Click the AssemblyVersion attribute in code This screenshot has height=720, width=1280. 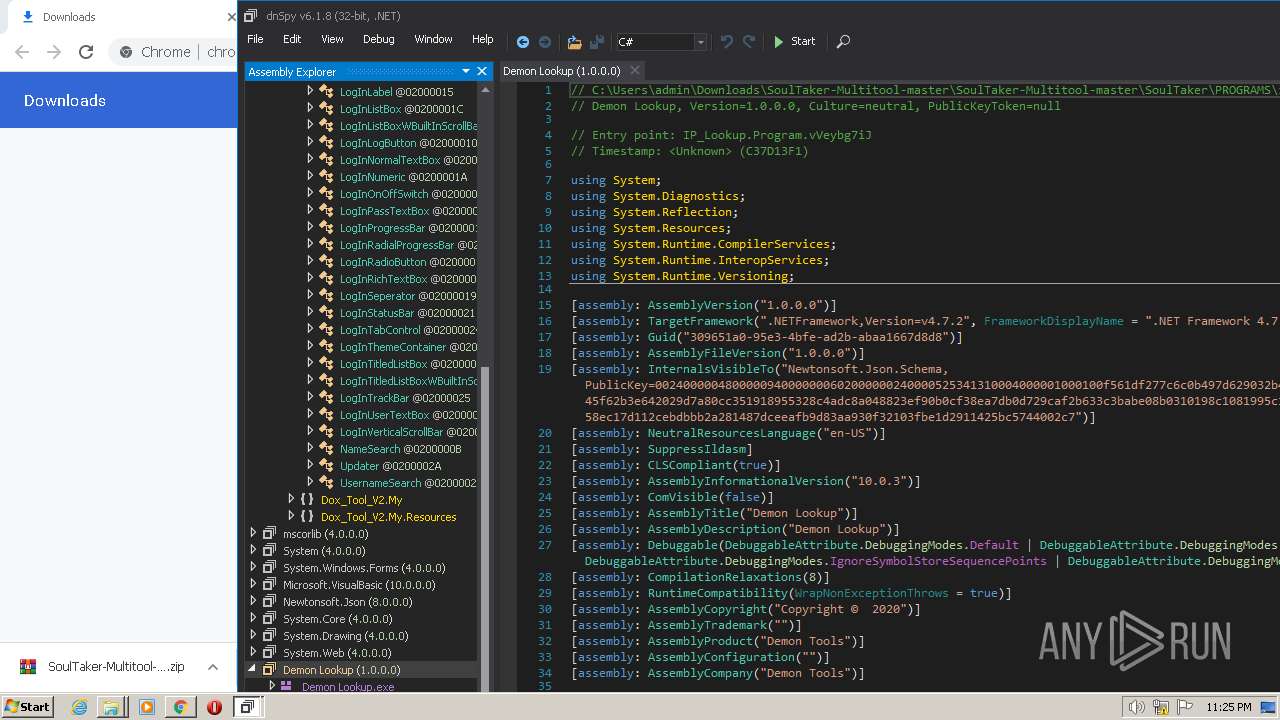(x=700, y=305)
